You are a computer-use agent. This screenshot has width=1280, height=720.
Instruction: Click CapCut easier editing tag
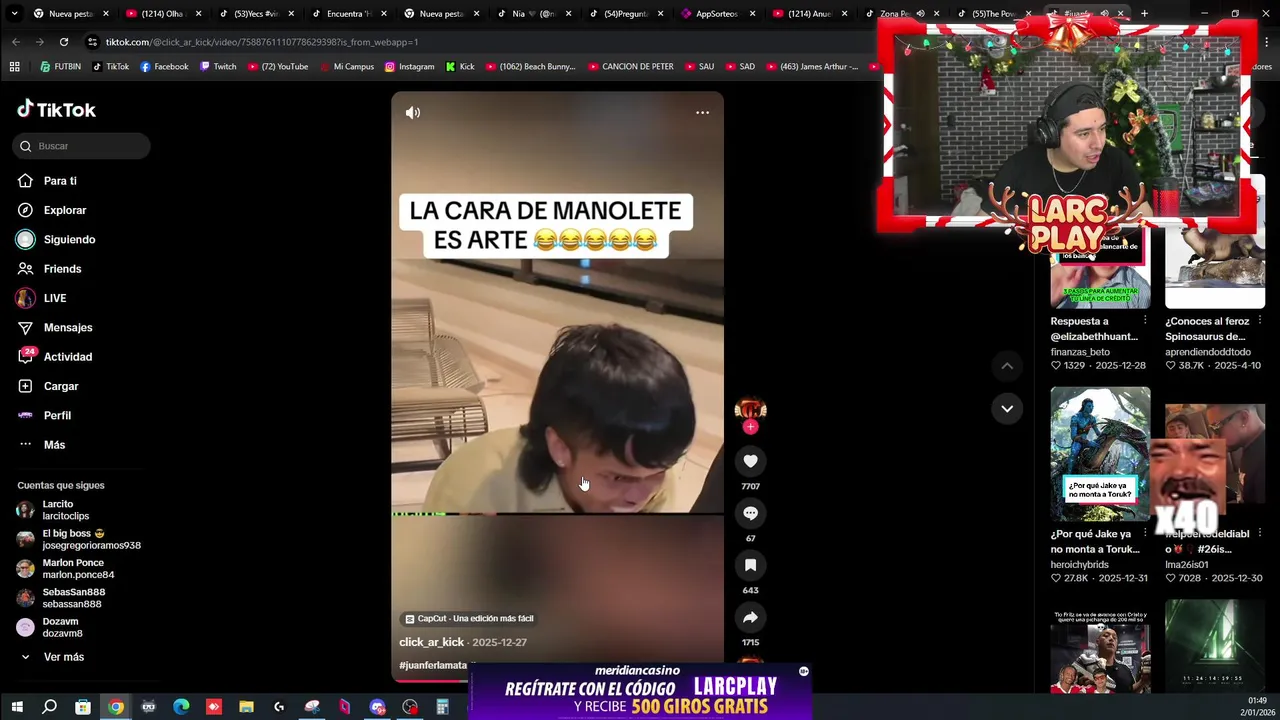click(469, 618)
